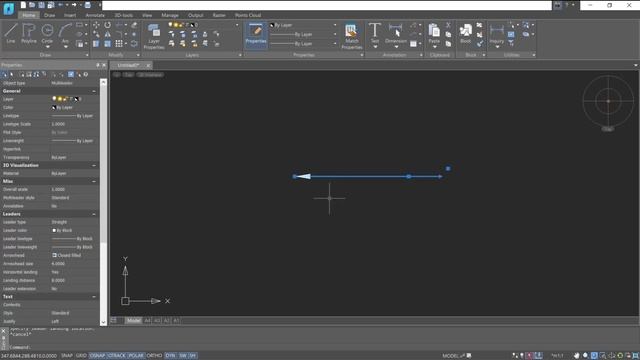This screenshot has width=640, height=360.
Task: Select the Text annotation tool
Action: (375, 32)
